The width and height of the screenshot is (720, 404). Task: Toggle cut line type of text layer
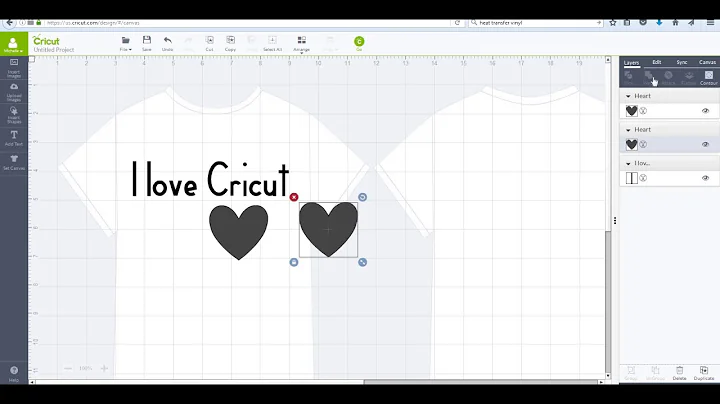pyautogui.click(x=643, y=178)
